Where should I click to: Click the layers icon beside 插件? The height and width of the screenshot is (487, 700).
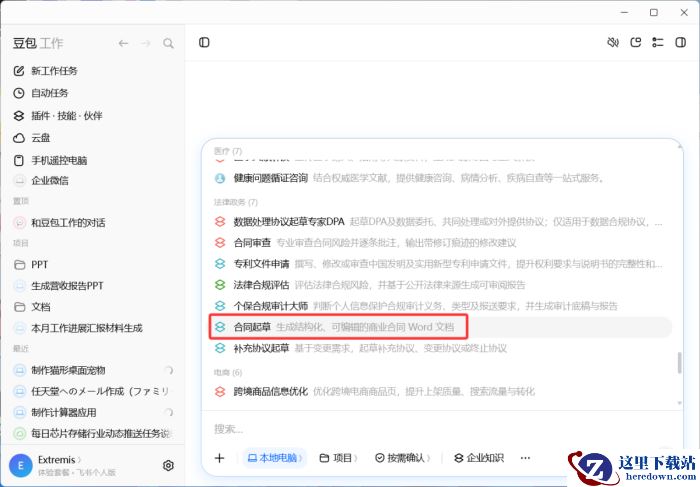(x=19, y=116)
